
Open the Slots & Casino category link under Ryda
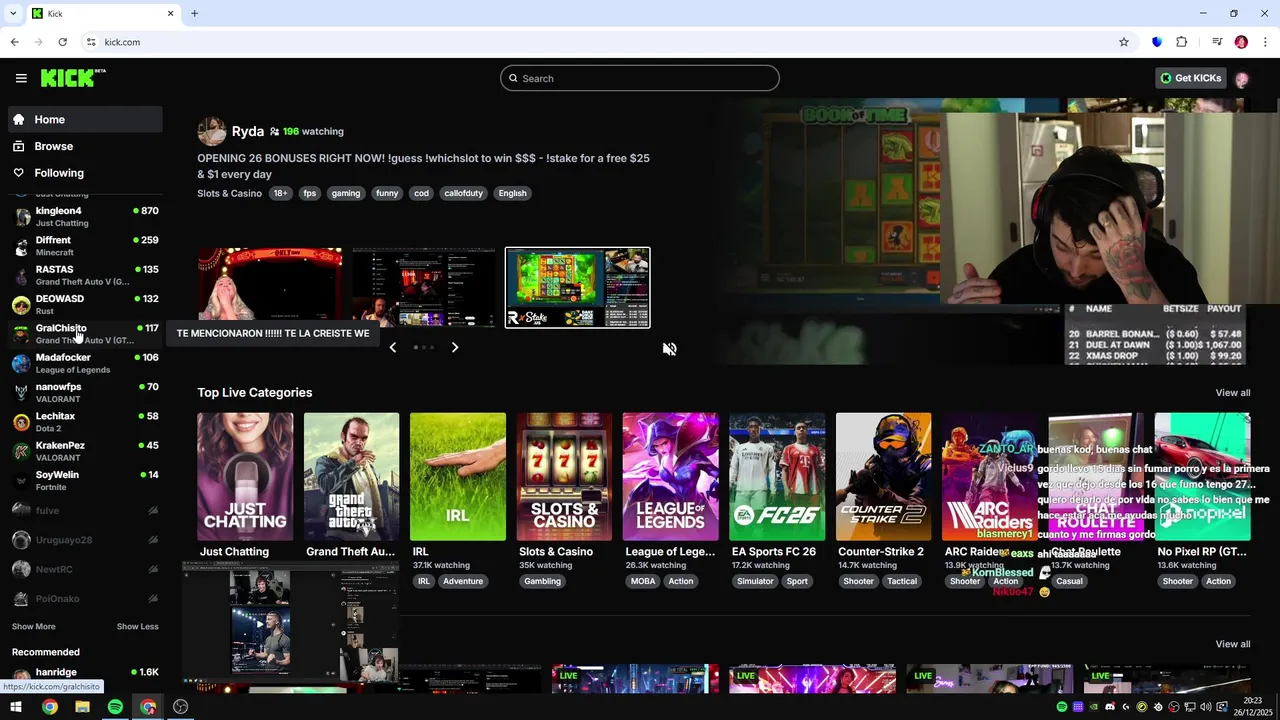click(x=229, y=193)
